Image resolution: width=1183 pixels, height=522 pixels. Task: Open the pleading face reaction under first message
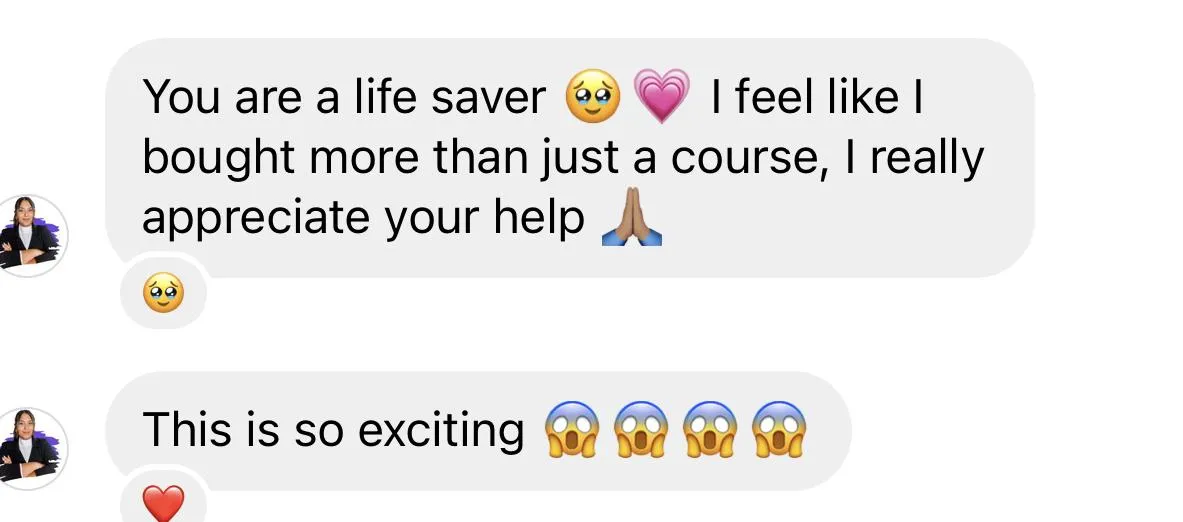click(x=163, y=295)
